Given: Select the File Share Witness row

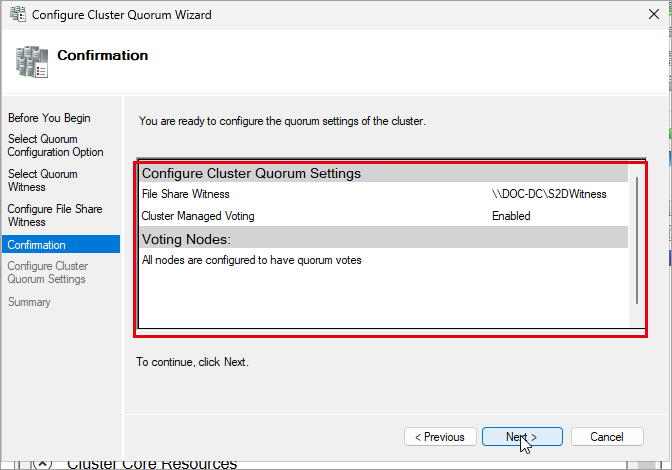Looking at the screenshot, I should [x=383, y=194].
